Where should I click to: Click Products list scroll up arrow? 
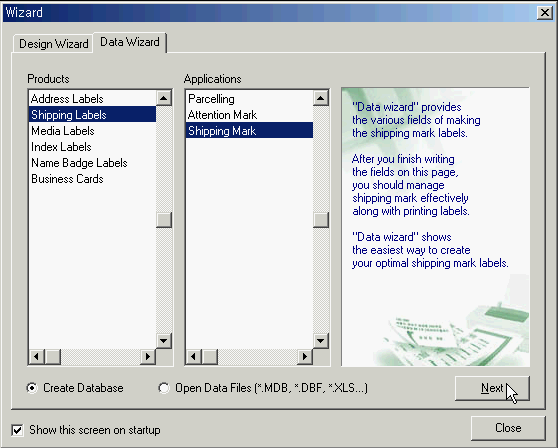[164, 98]
